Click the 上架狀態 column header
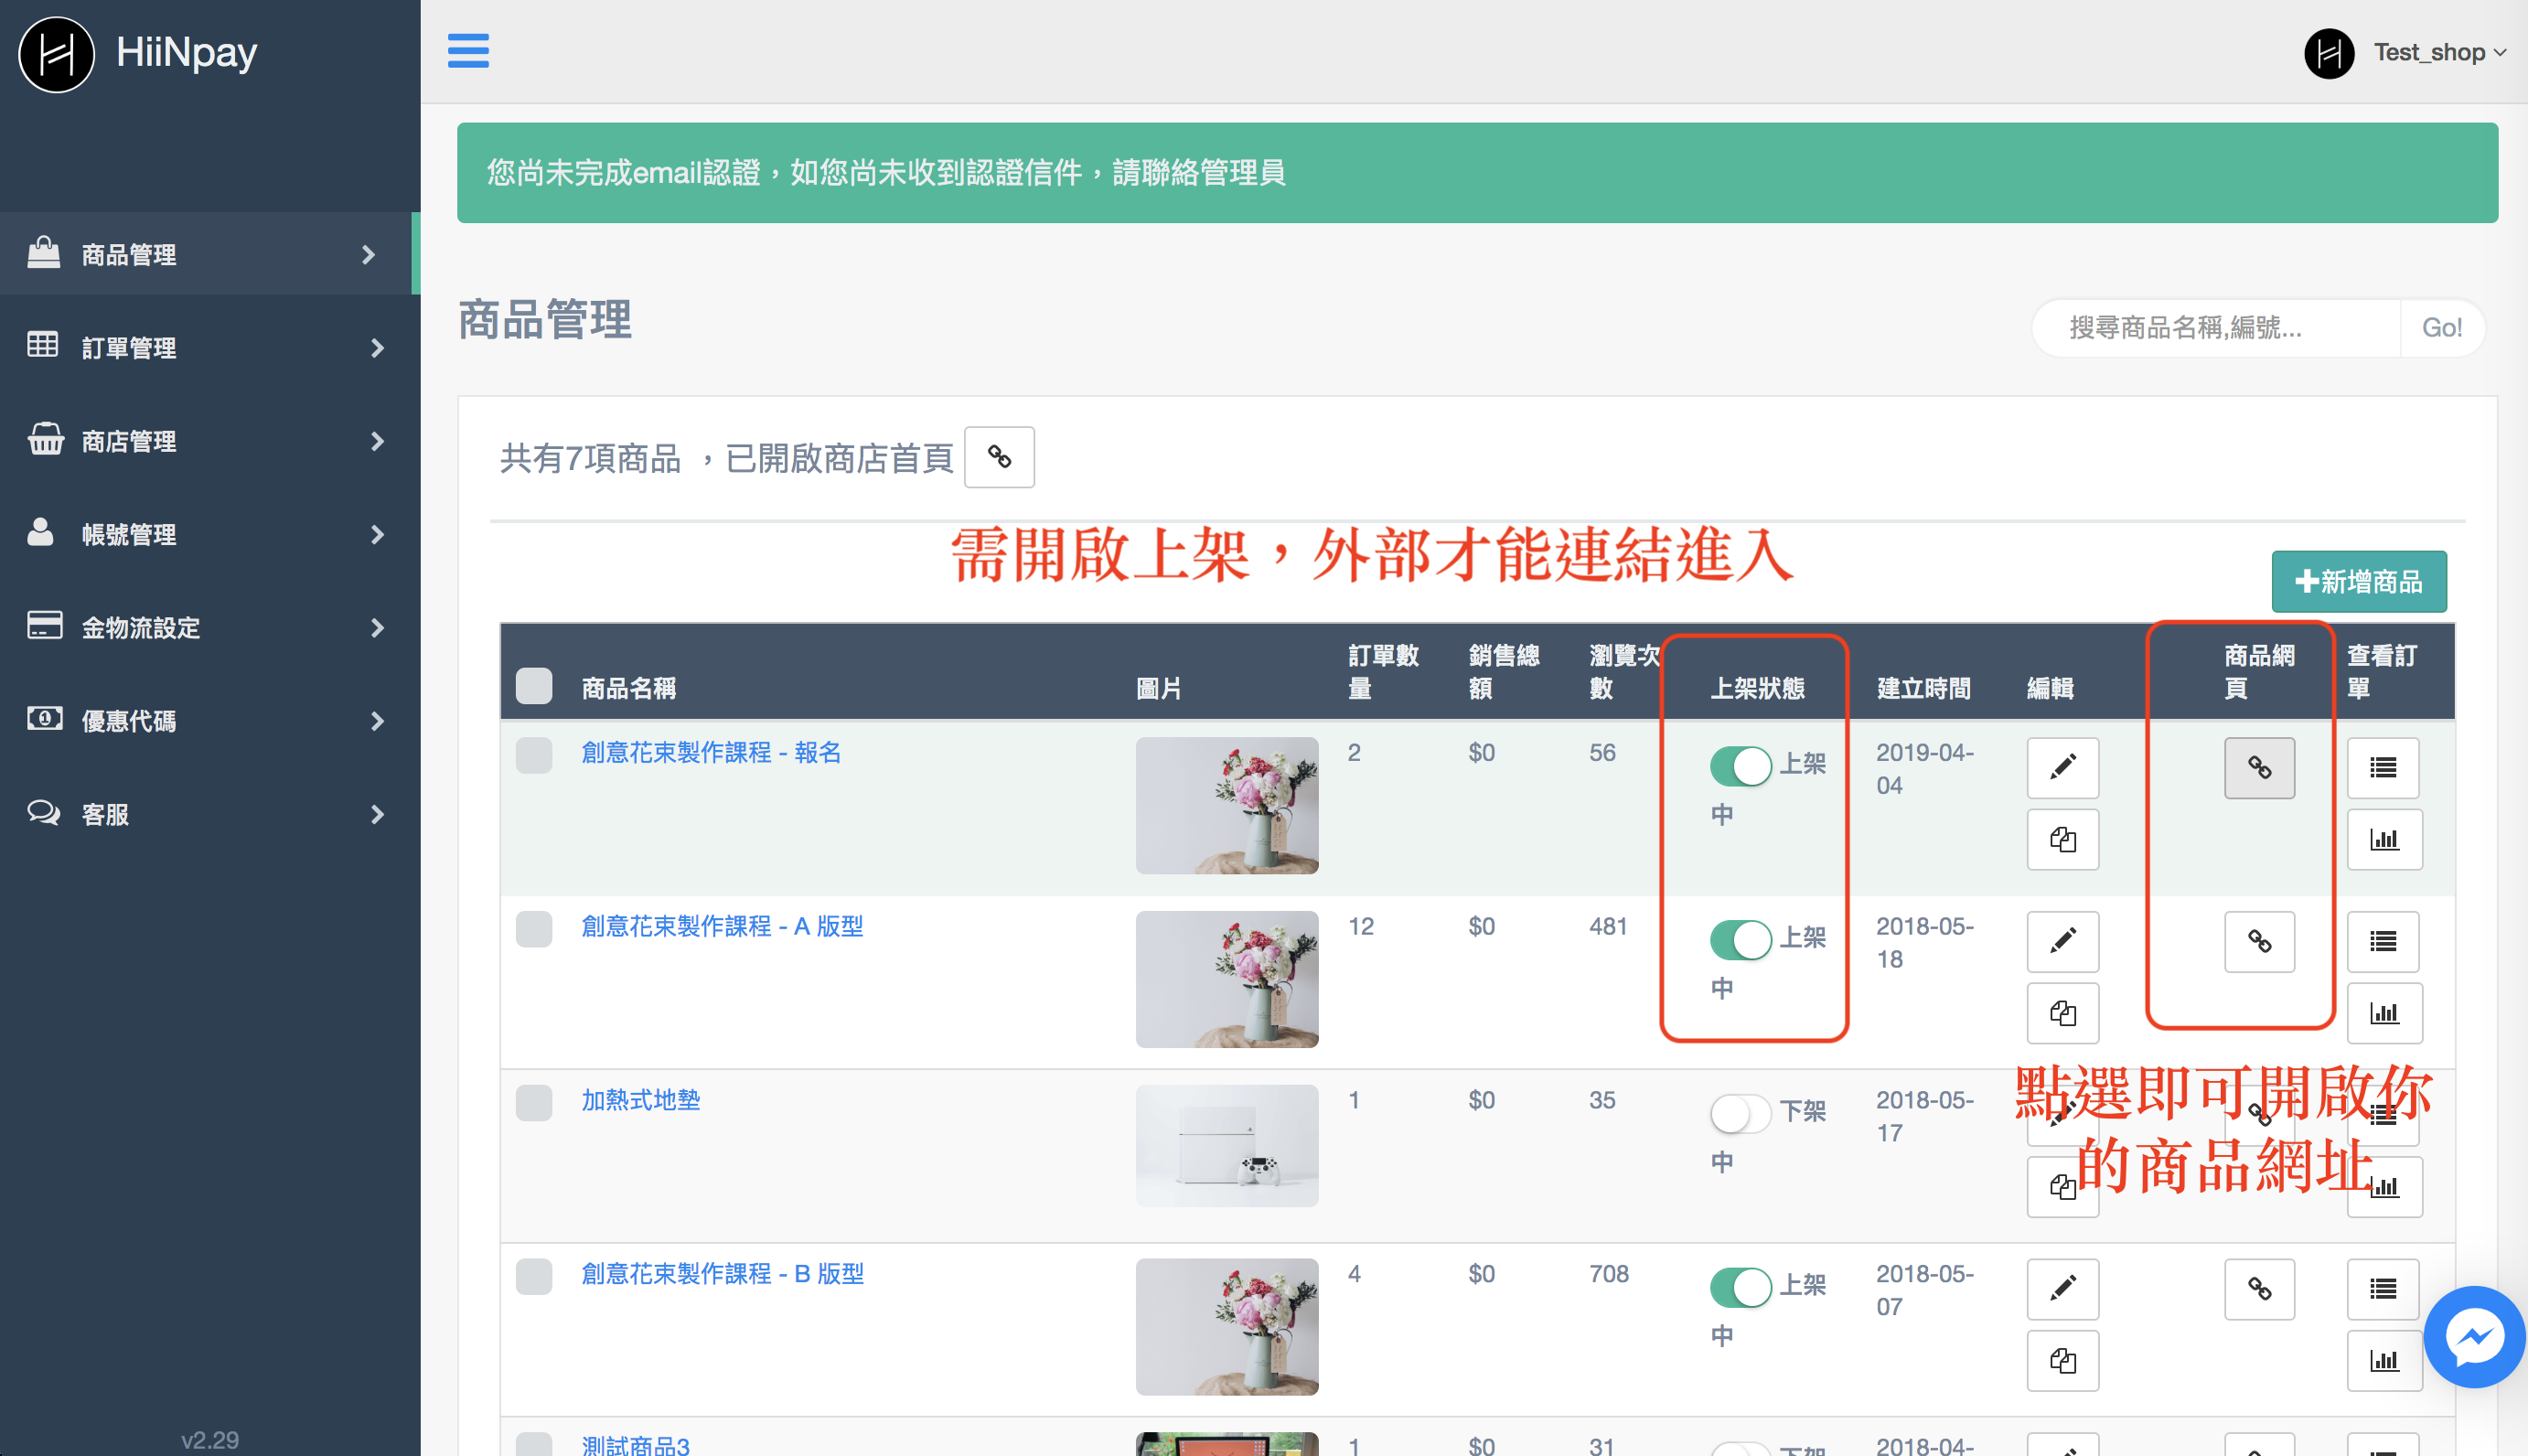Screen dimensions: 2528x1456 [1757, 688]
